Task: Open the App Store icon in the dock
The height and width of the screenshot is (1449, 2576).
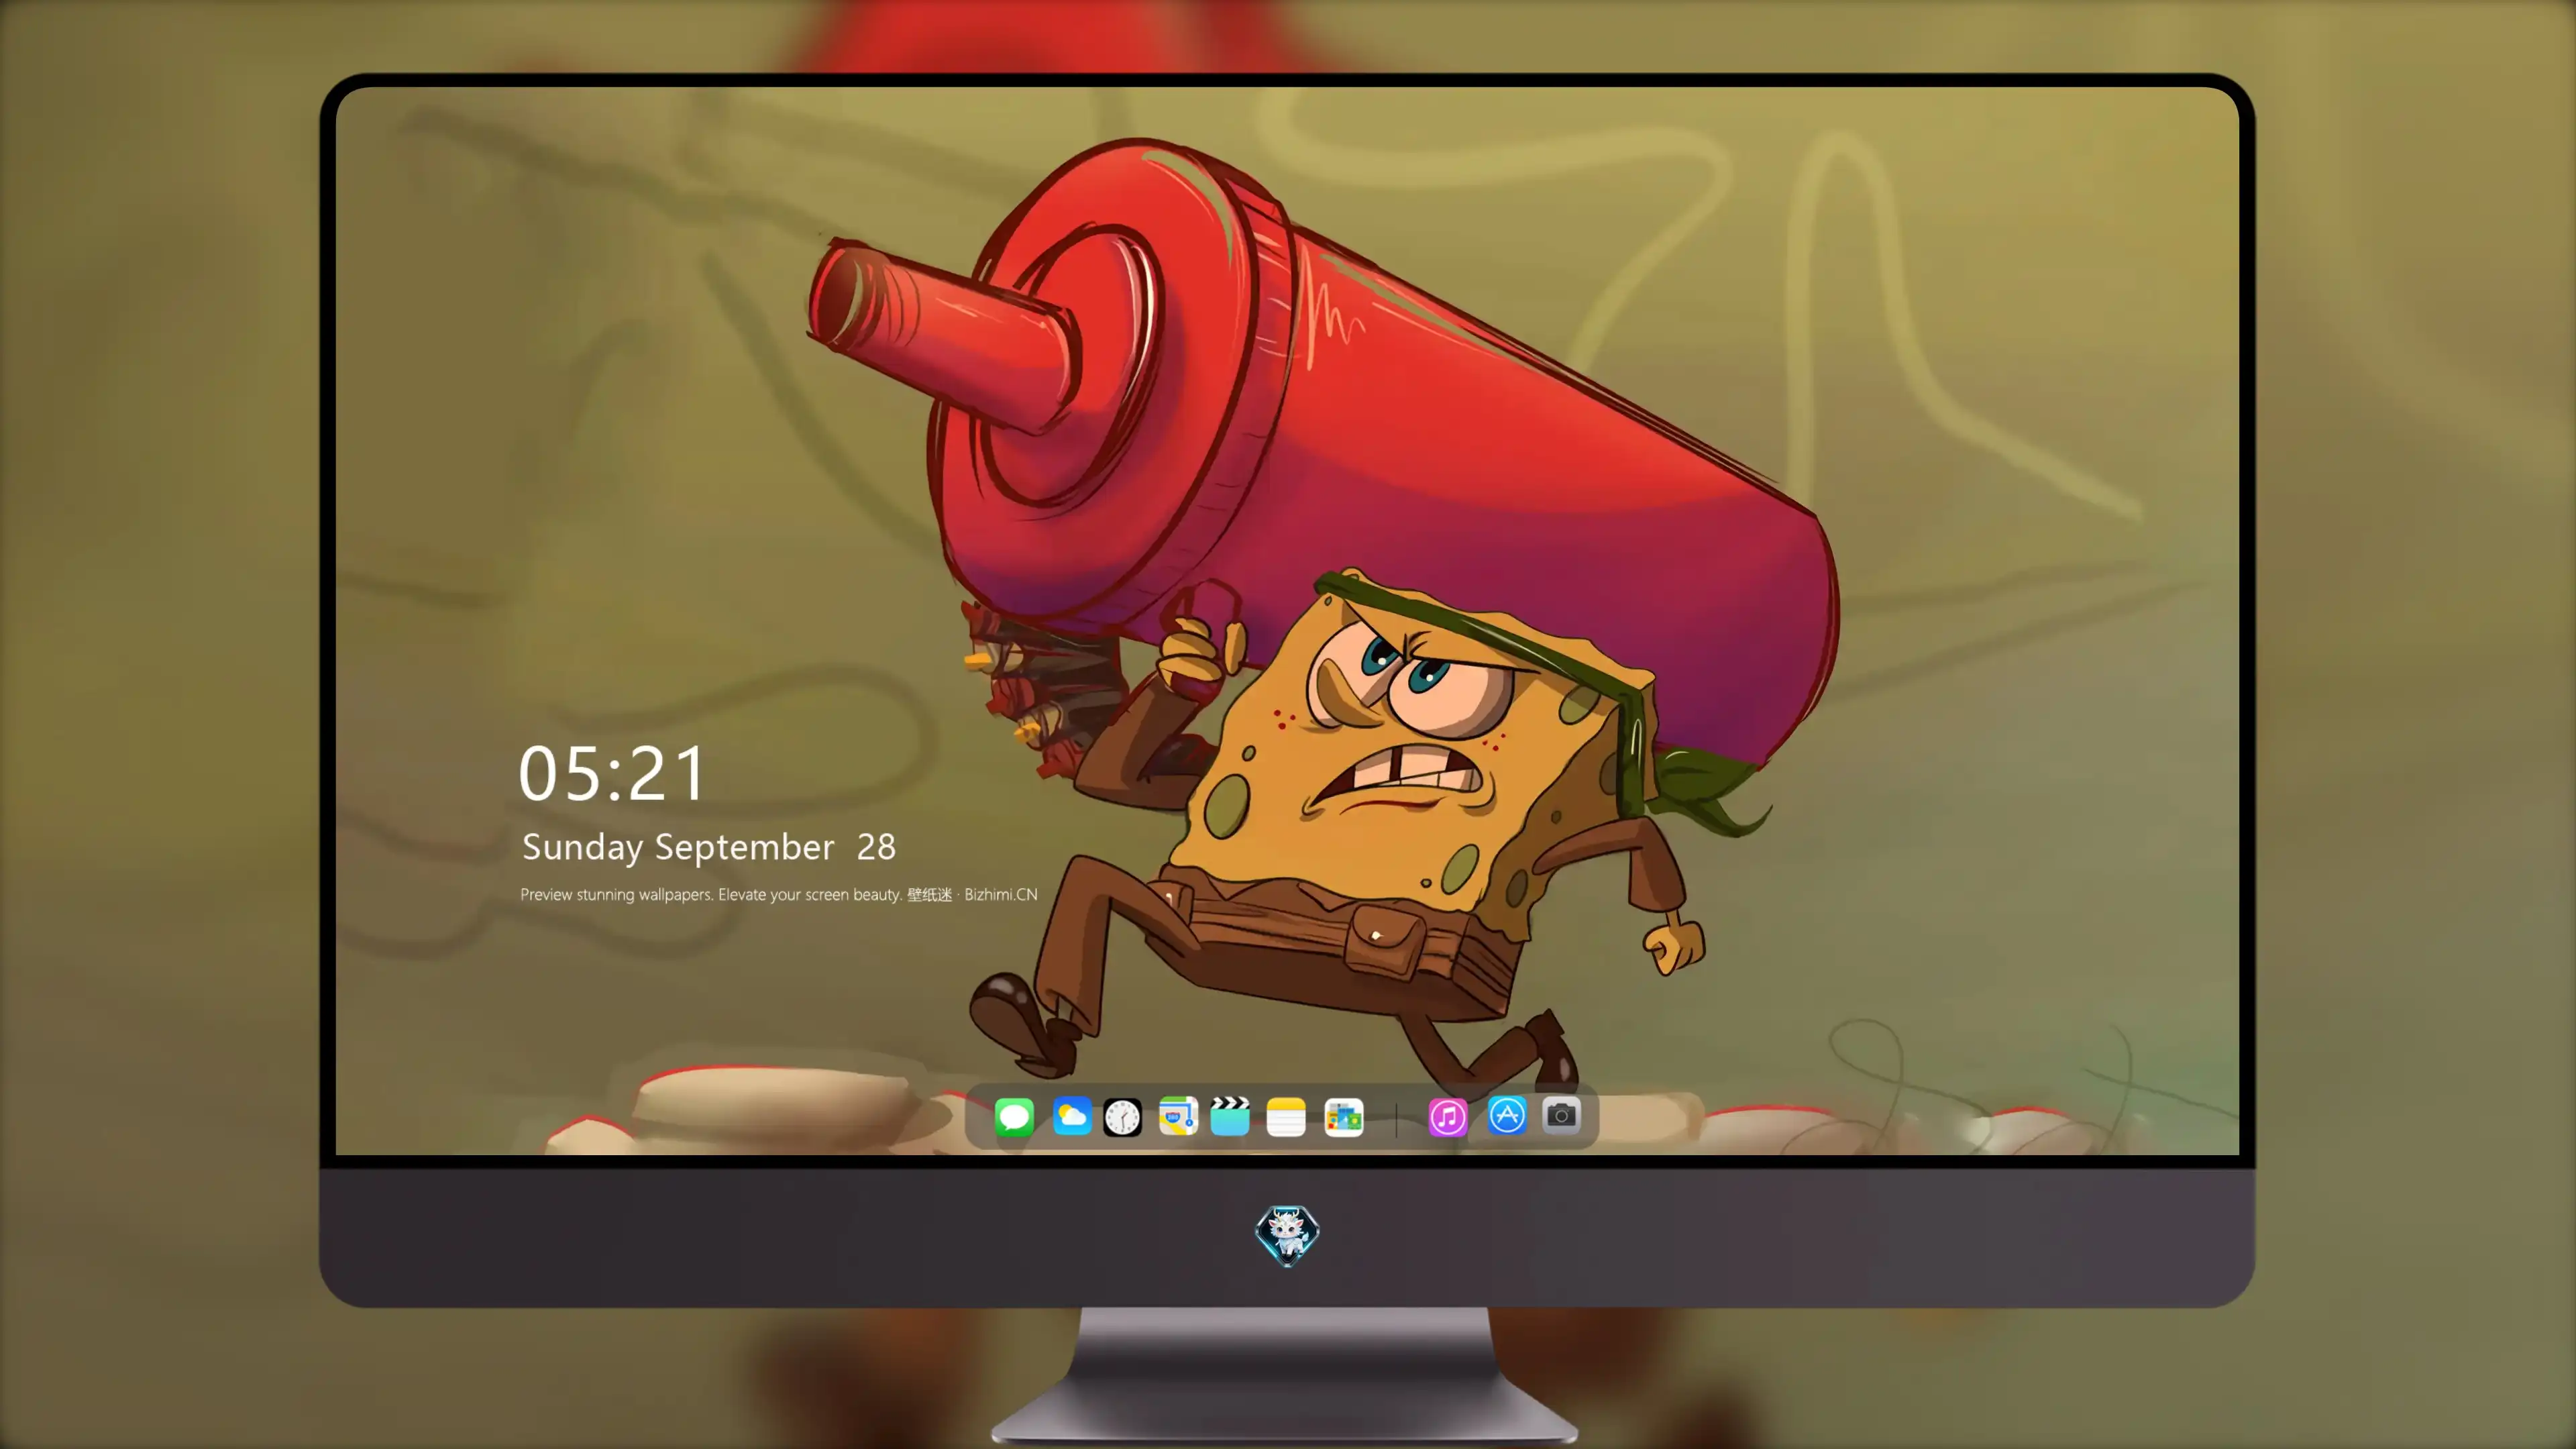Action: [1506, 1115]
